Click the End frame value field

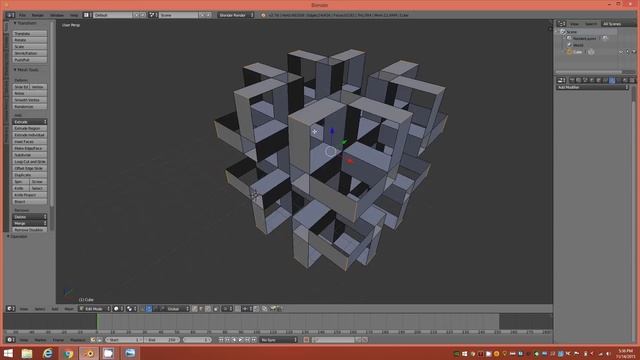162,340
